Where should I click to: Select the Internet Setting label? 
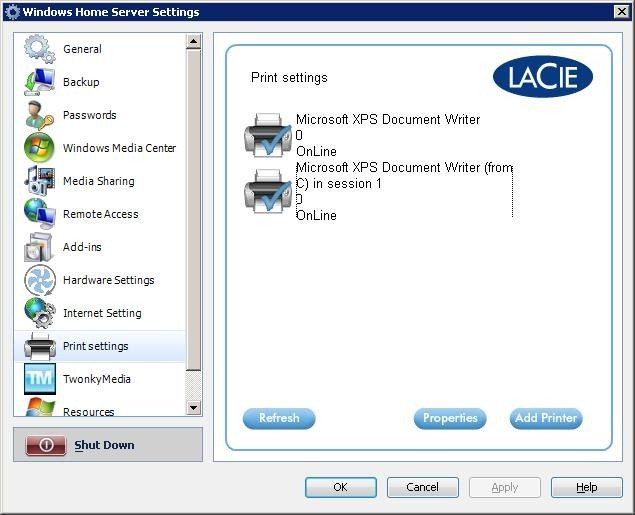(x=102, y=313)
